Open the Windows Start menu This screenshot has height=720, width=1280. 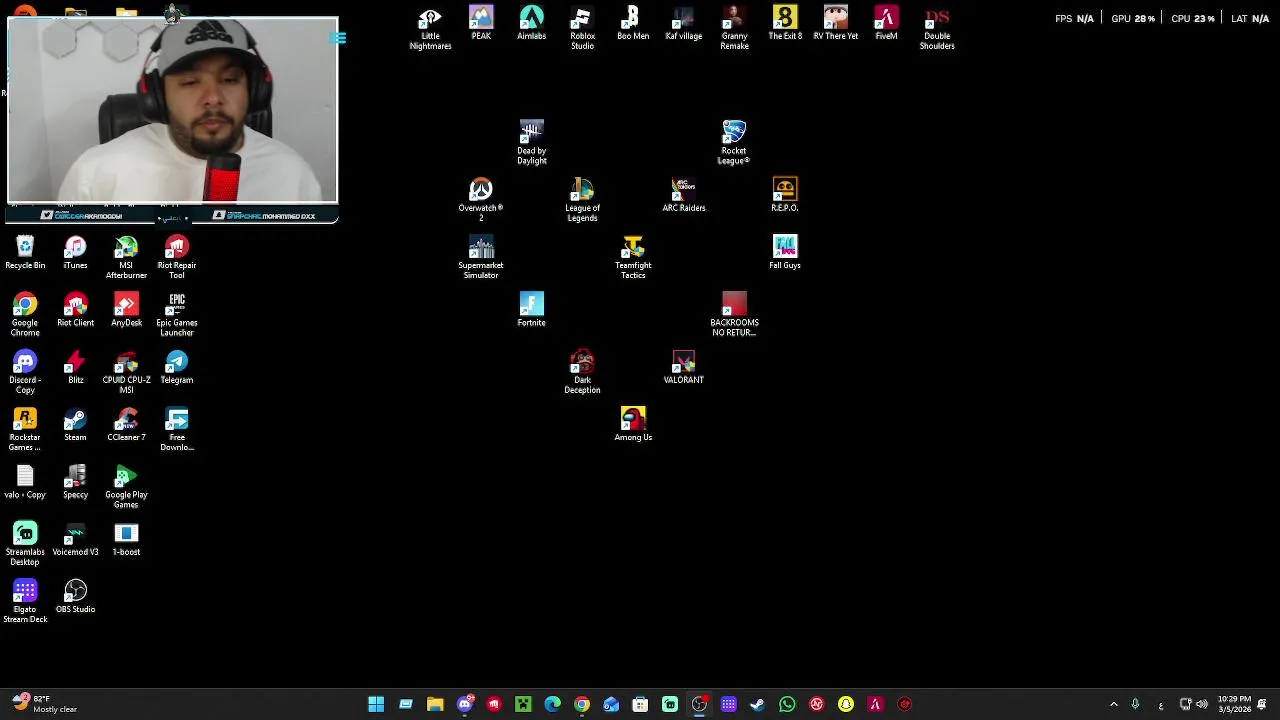tap(376, 704)
